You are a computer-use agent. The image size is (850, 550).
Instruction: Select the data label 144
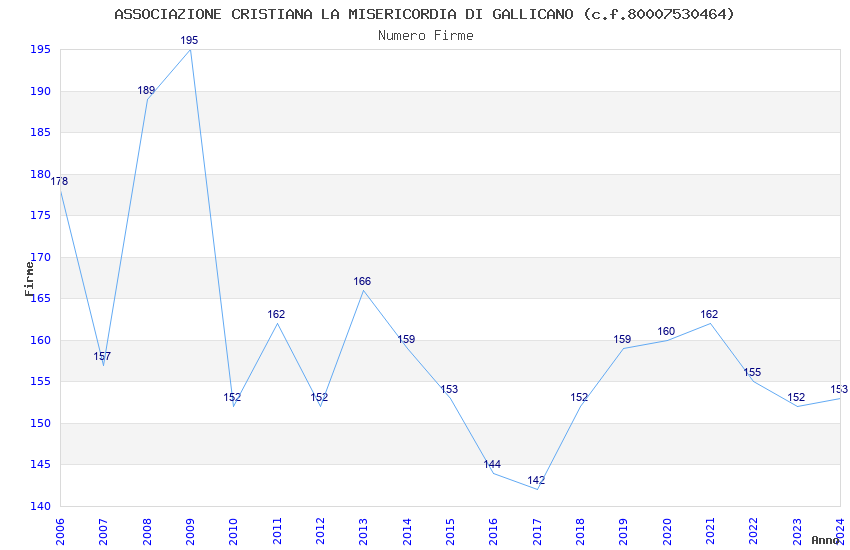[492, 464]
